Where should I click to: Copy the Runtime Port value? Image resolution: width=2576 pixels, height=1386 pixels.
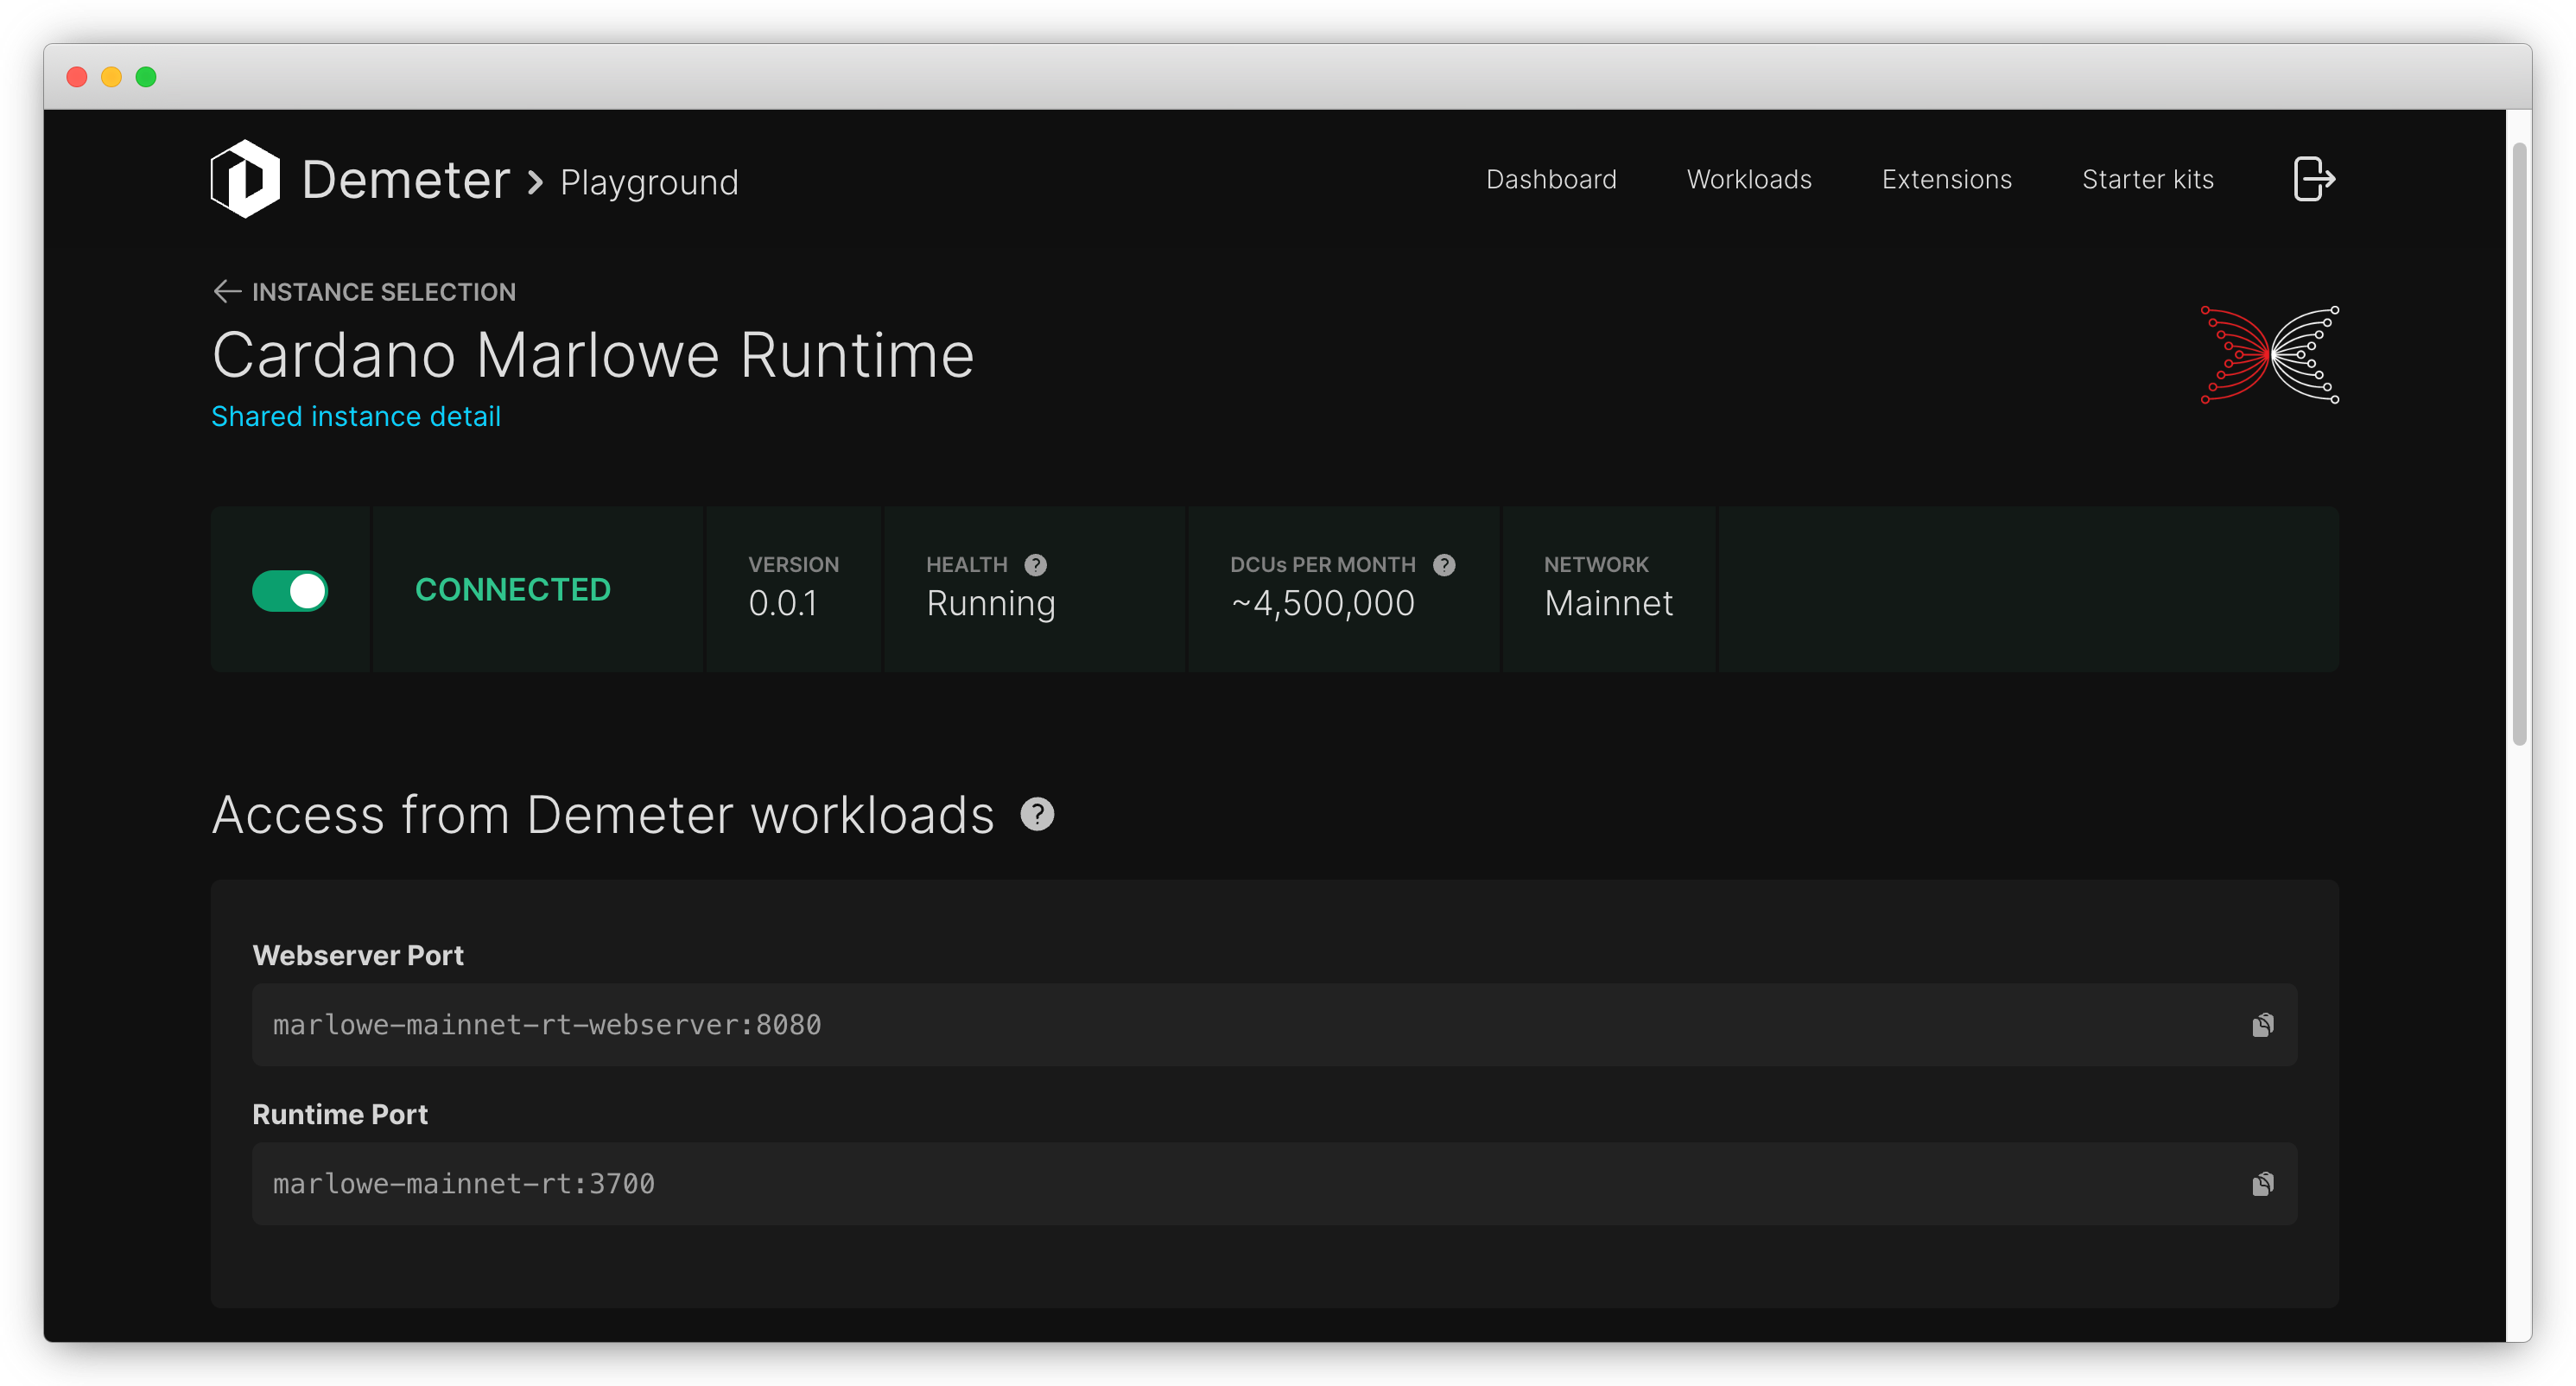tap(2262, 1184)
